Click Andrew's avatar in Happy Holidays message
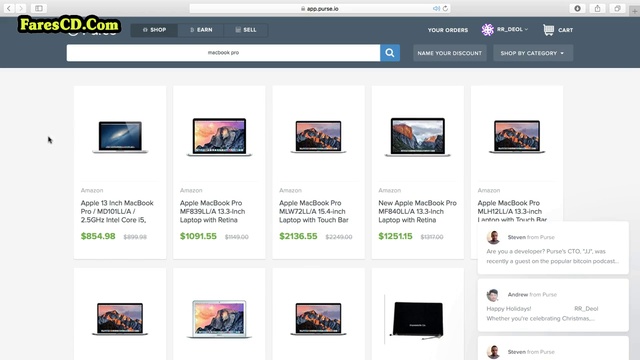Screen dimensions: 640x360 (493, 294)
